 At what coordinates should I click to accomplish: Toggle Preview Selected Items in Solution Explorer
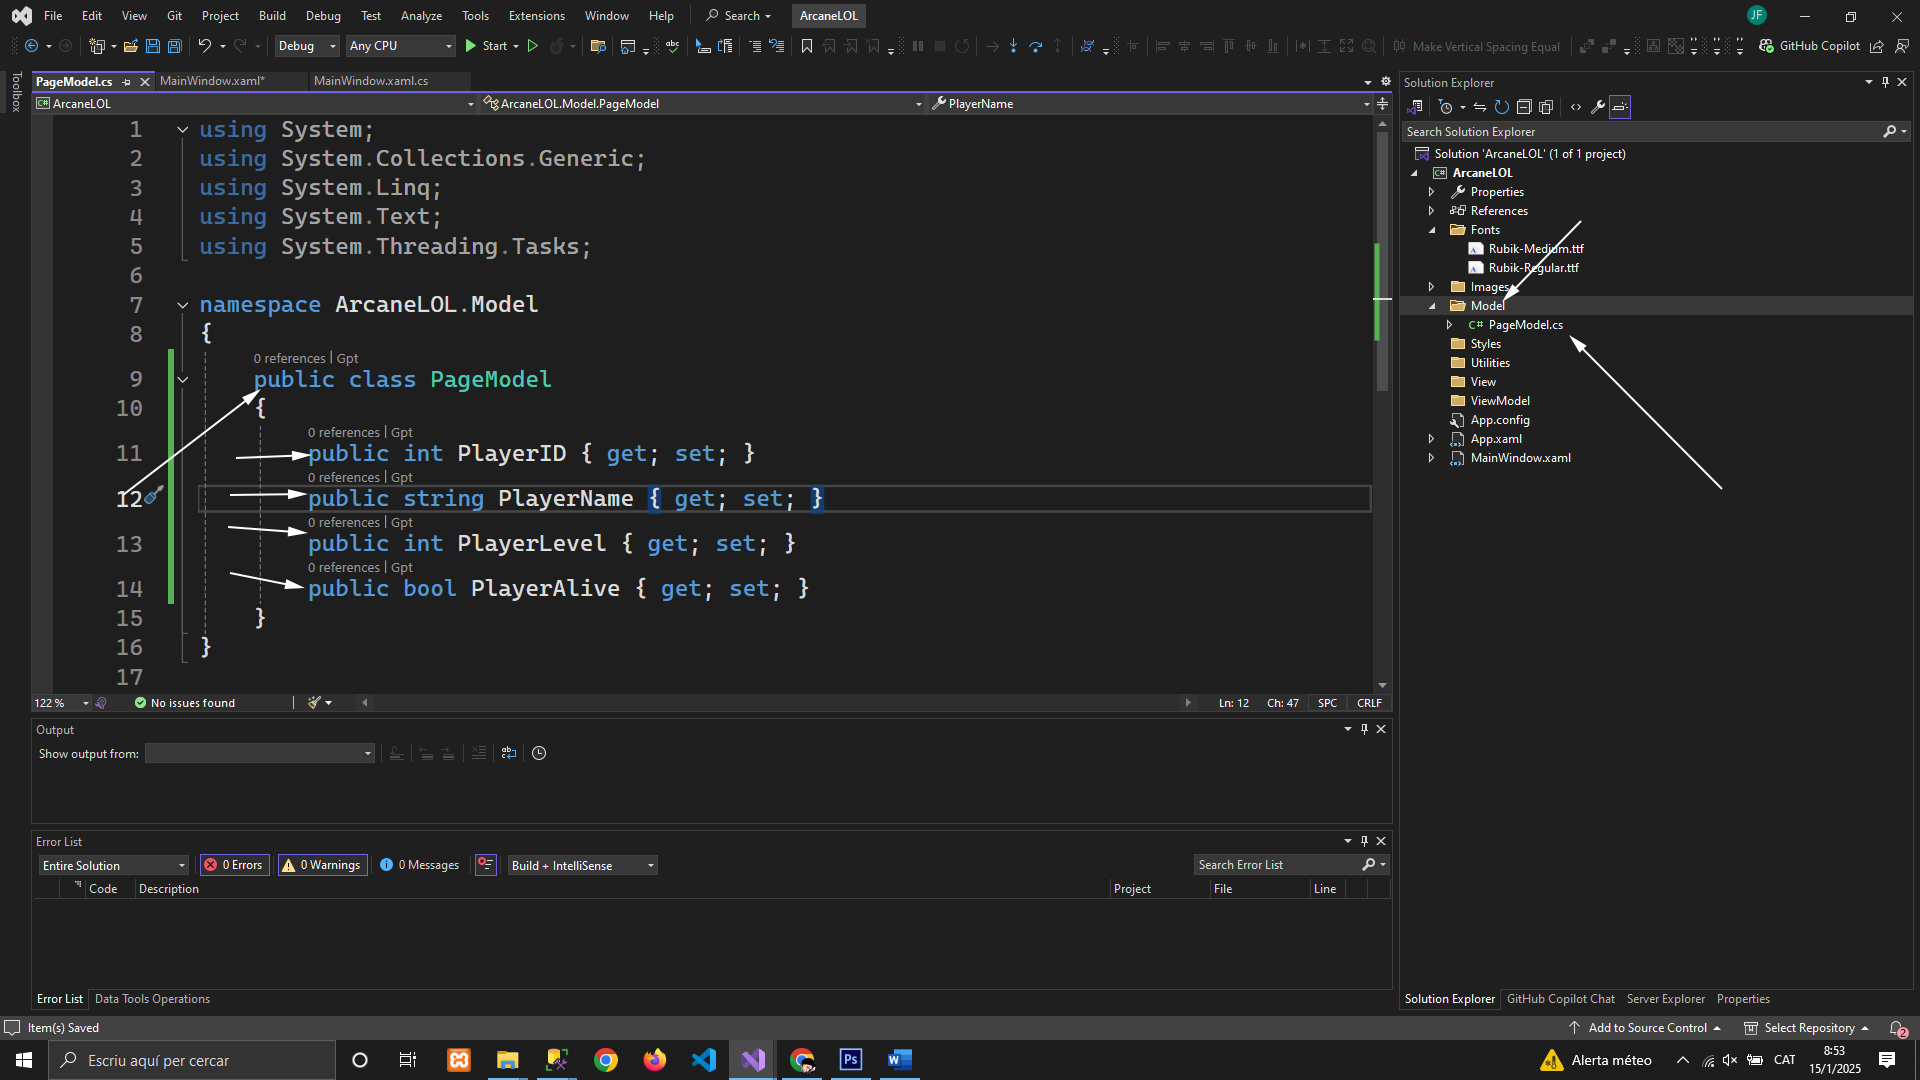(1620, 107)
